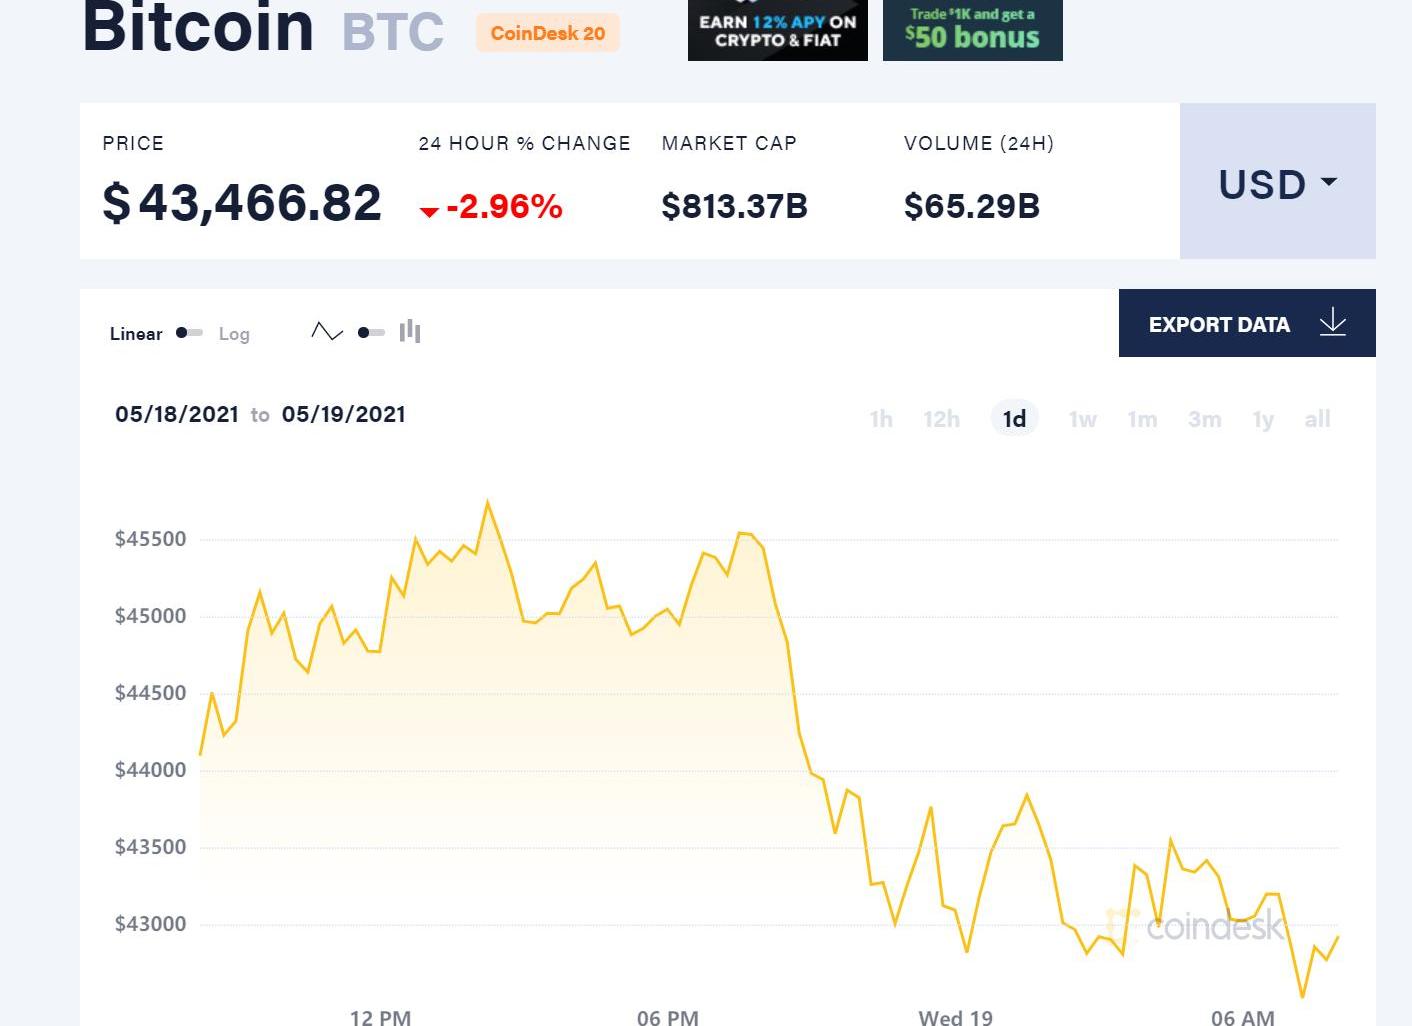The image size is (1412, 1026).
Task: Select the 1d time range
Action: [x=1014, y=419]
